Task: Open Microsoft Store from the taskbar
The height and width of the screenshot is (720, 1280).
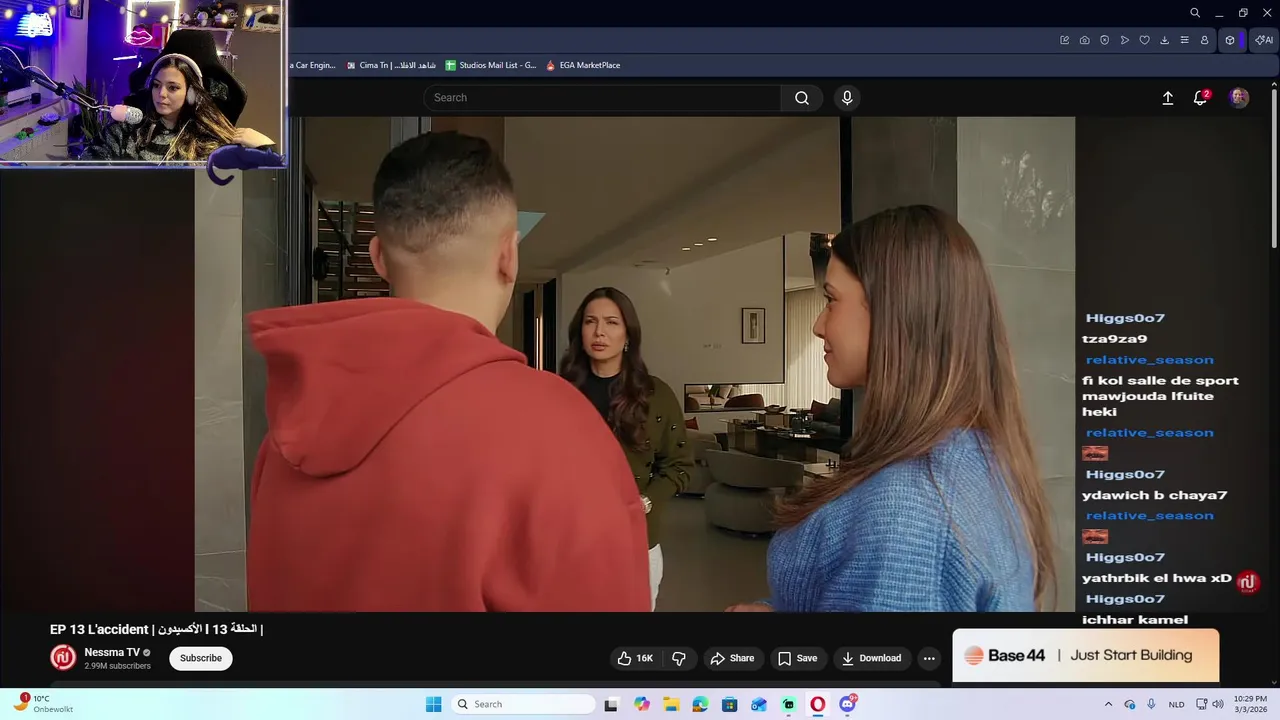Action: pyautogui.click(x=730, y=704)
